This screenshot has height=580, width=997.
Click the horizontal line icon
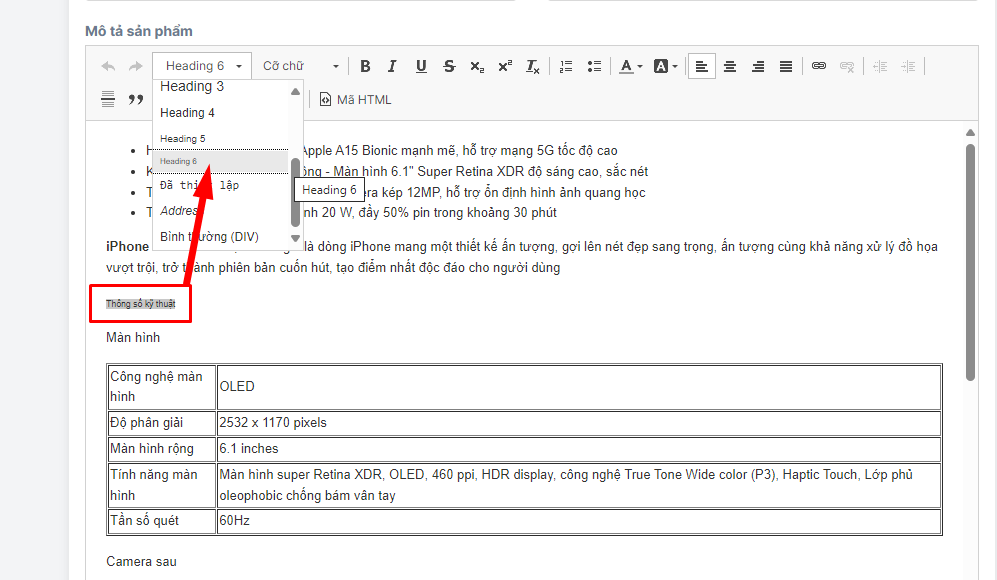pyautogui.click(x=108, y=99)
